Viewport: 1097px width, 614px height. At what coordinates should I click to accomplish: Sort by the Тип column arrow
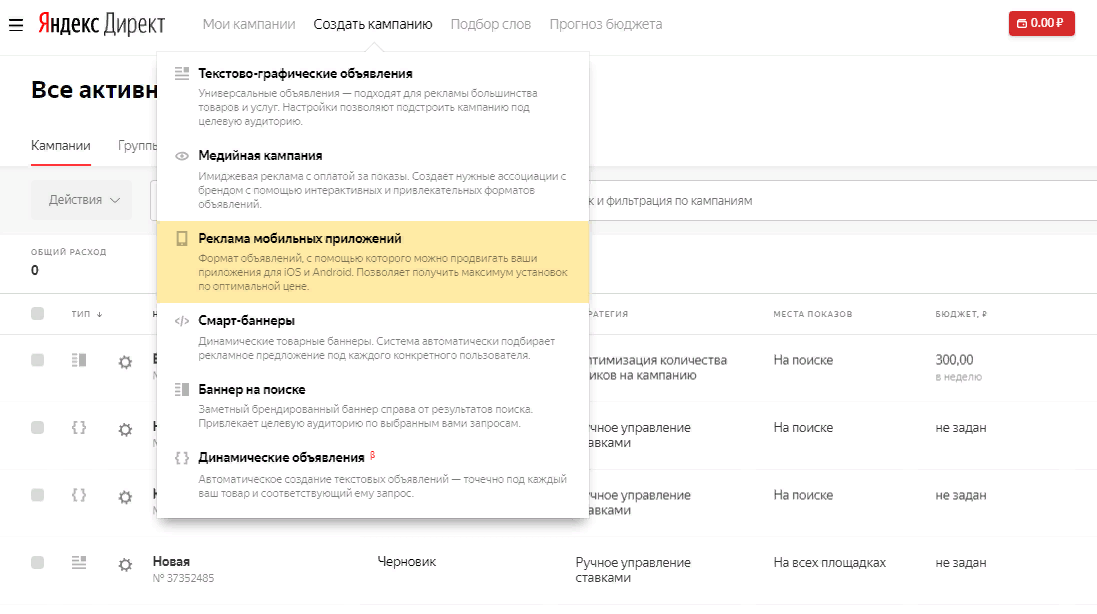(99, 315)
